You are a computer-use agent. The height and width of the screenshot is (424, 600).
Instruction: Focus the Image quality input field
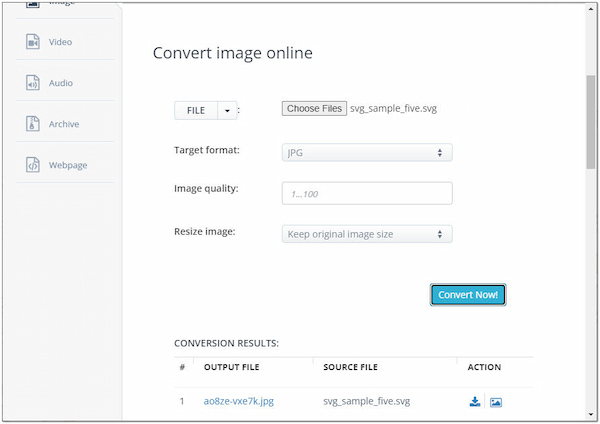point(367,193)
